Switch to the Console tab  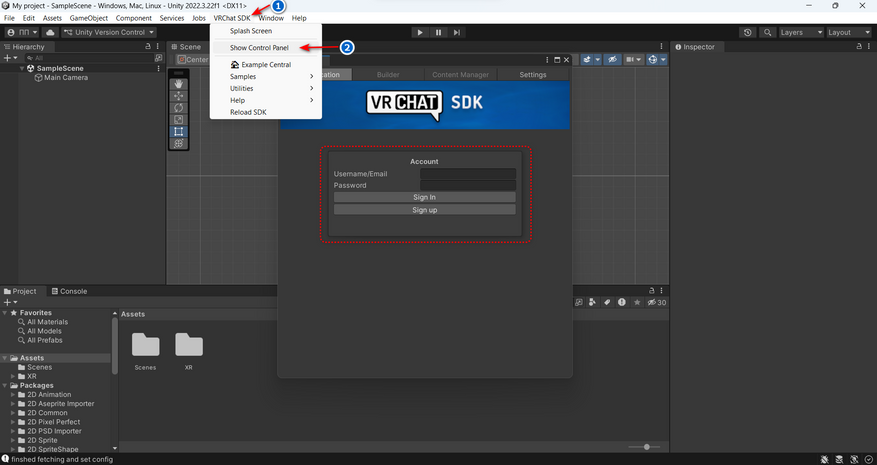pyautogui.click(x=68, y=291)
